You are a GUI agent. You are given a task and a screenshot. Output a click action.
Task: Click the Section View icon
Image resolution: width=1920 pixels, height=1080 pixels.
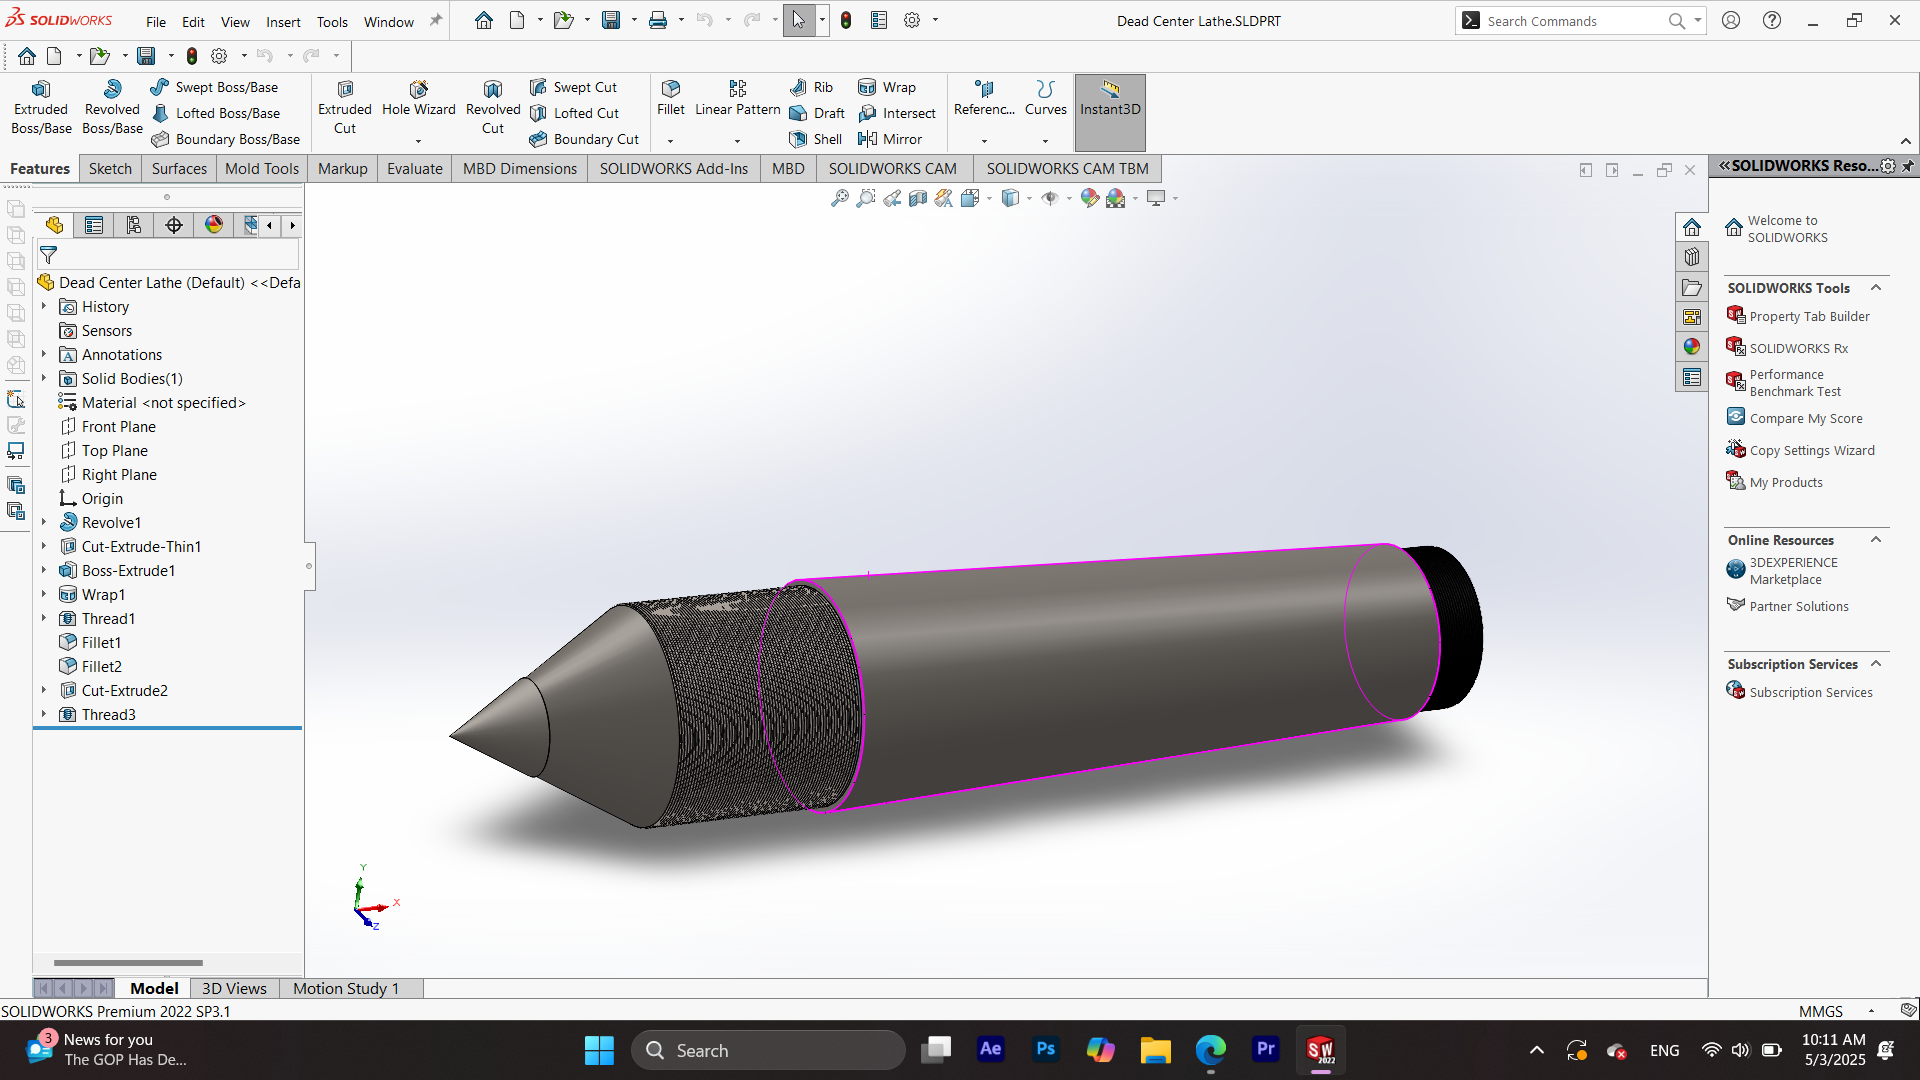click(918, 199)
